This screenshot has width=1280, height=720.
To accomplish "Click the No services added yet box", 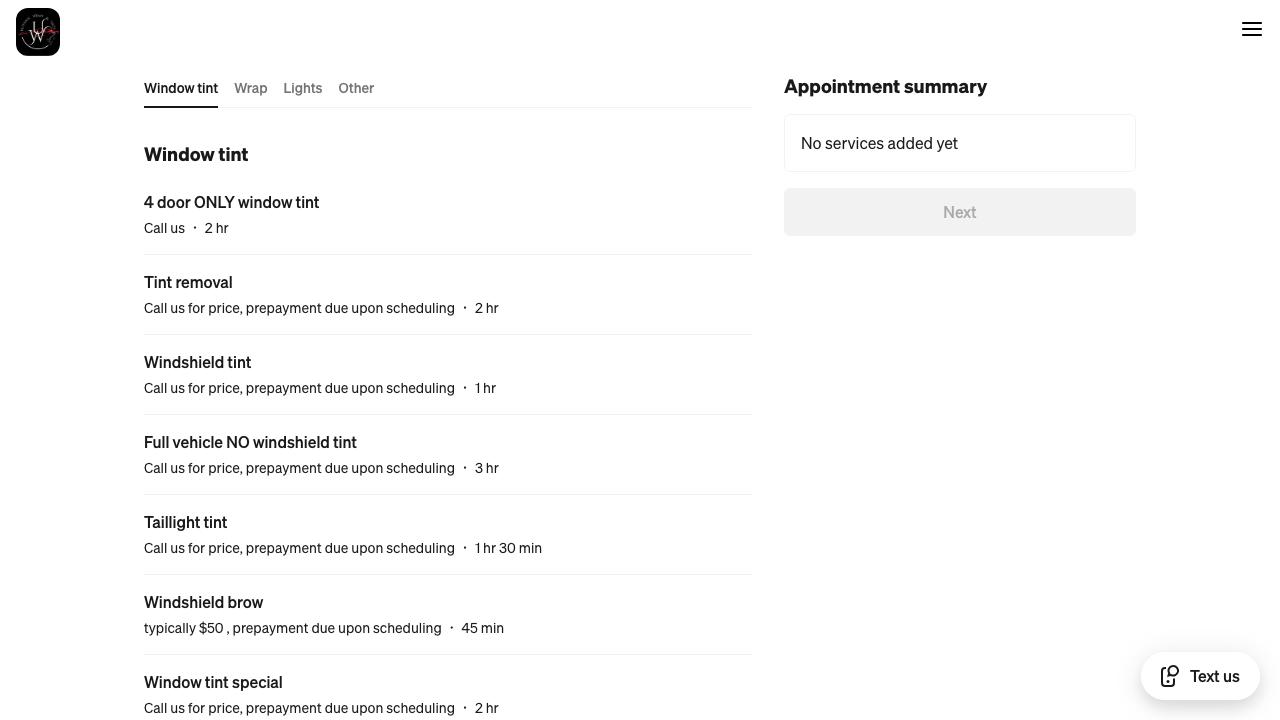I will pyautogui.click(x=959, y=143).
